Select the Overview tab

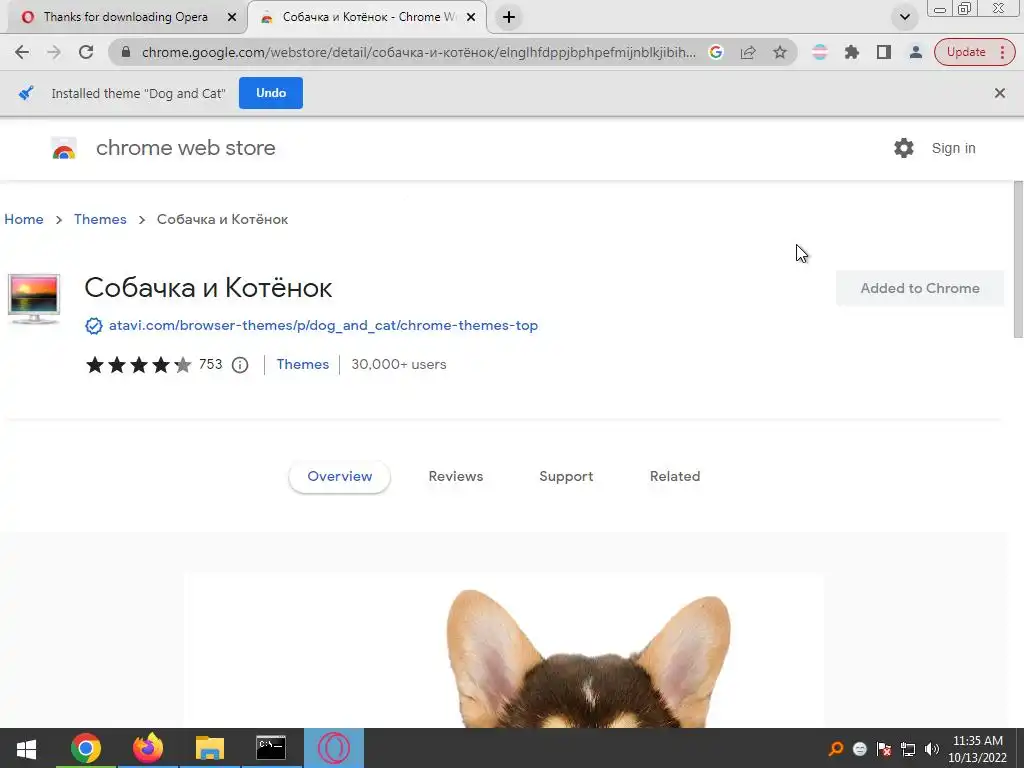point(340,477)
